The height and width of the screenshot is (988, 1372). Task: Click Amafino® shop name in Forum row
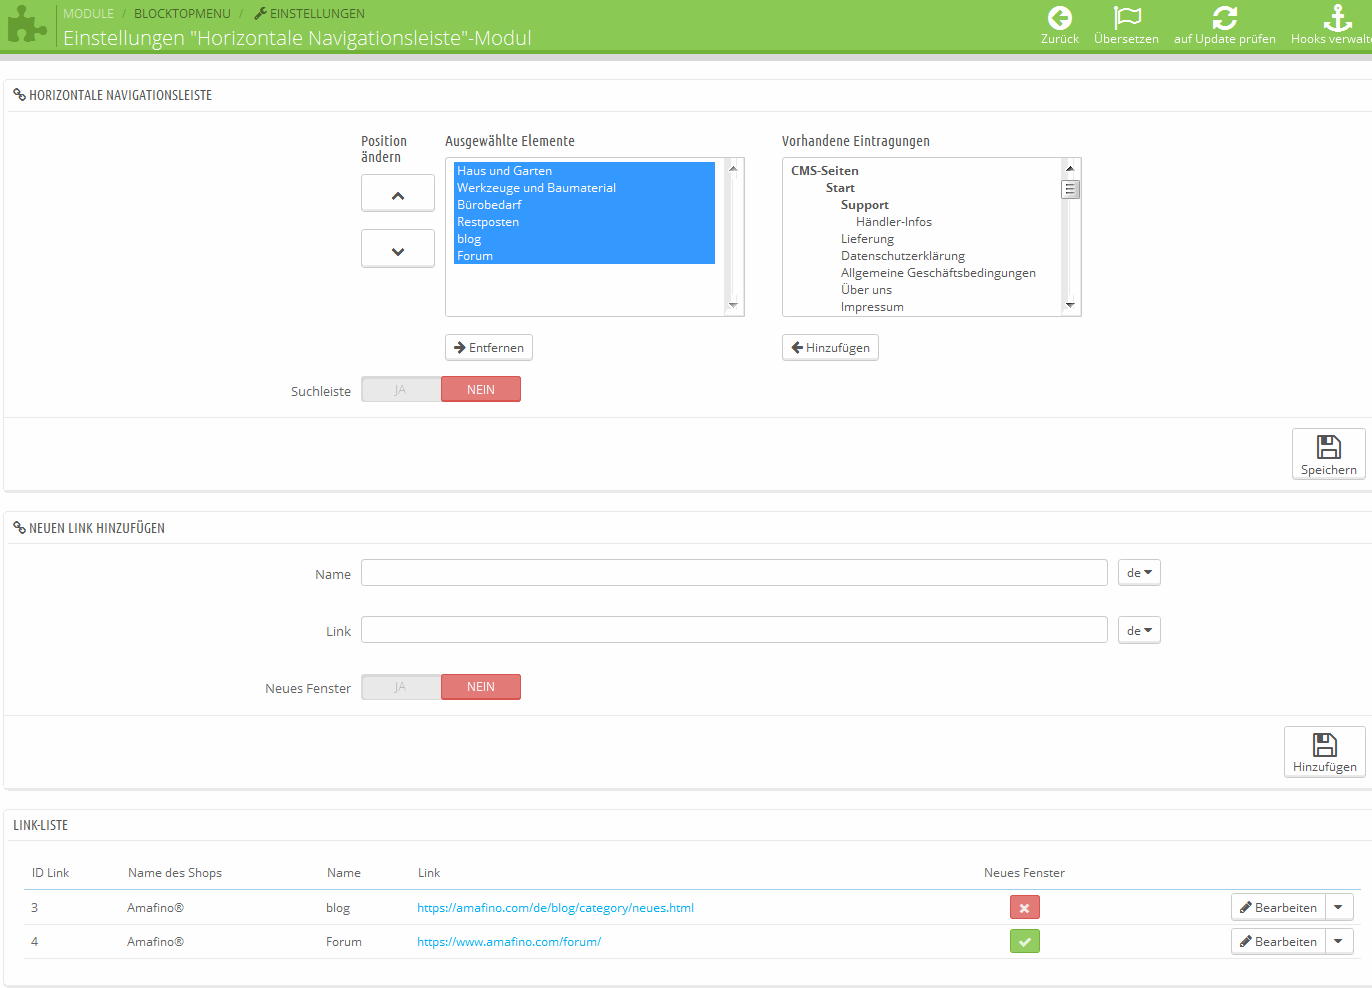click(x=155, y=942)
